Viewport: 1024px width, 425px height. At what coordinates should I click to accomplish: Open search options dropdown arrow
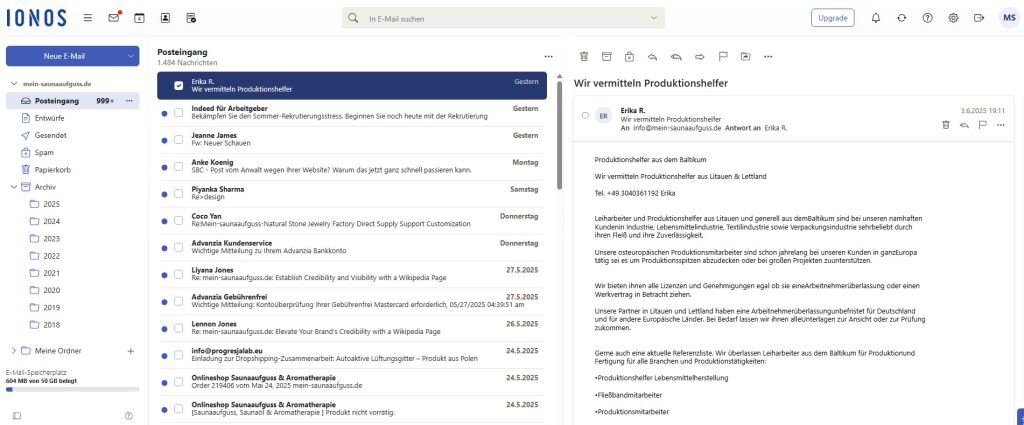click(x=654, y=18)
